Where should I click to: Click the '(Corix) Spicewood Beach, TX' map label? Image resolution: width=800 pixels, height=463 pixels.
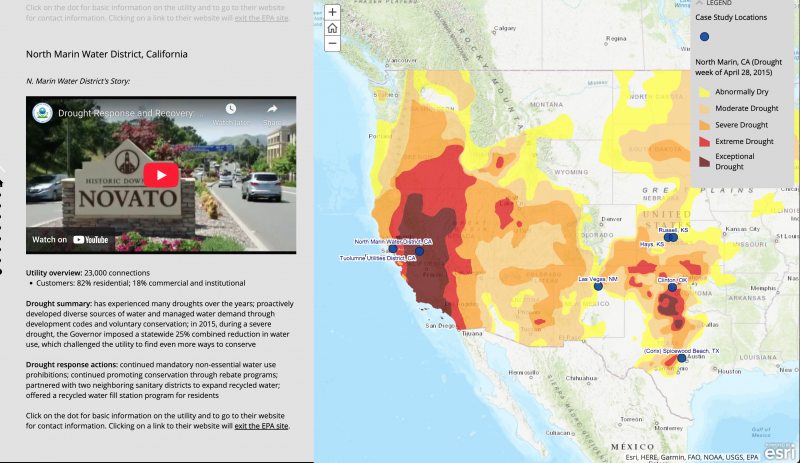tap(681, 351)
